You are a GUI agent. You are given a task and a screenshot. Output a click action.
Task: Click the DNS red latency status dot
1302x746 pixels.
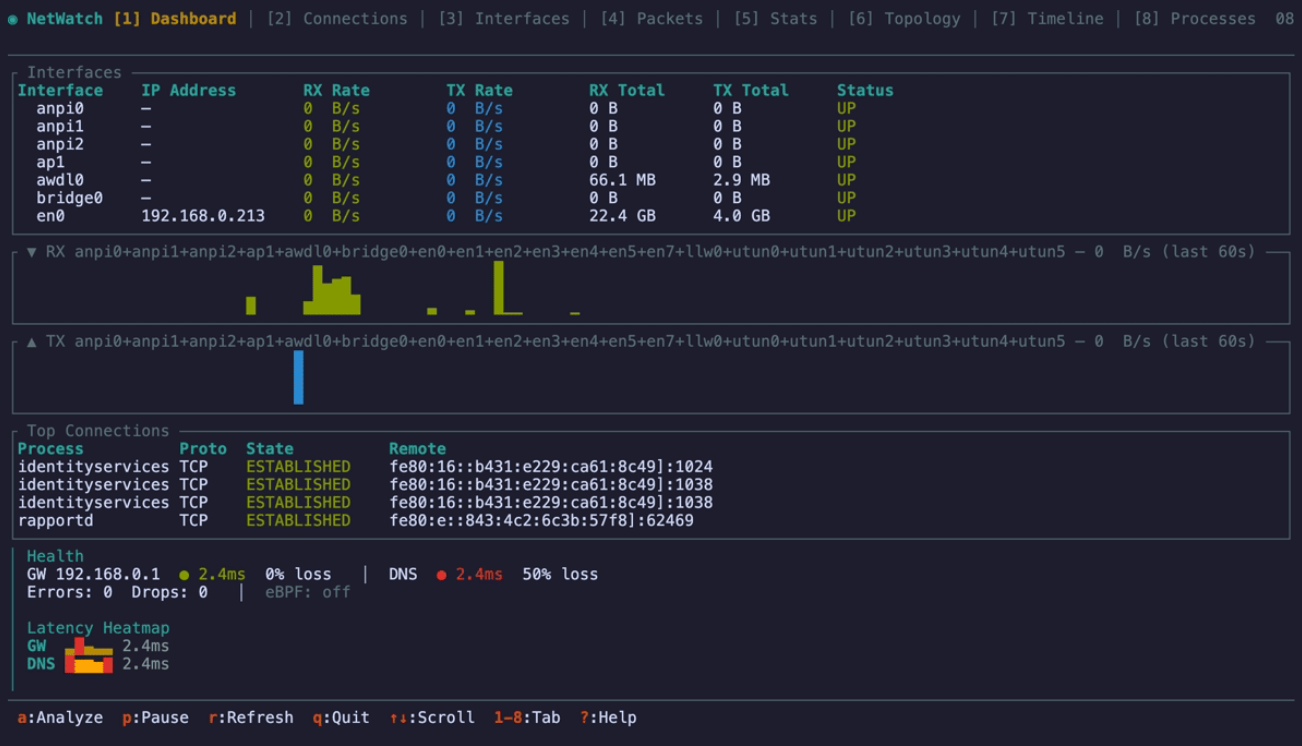[441, 575]
